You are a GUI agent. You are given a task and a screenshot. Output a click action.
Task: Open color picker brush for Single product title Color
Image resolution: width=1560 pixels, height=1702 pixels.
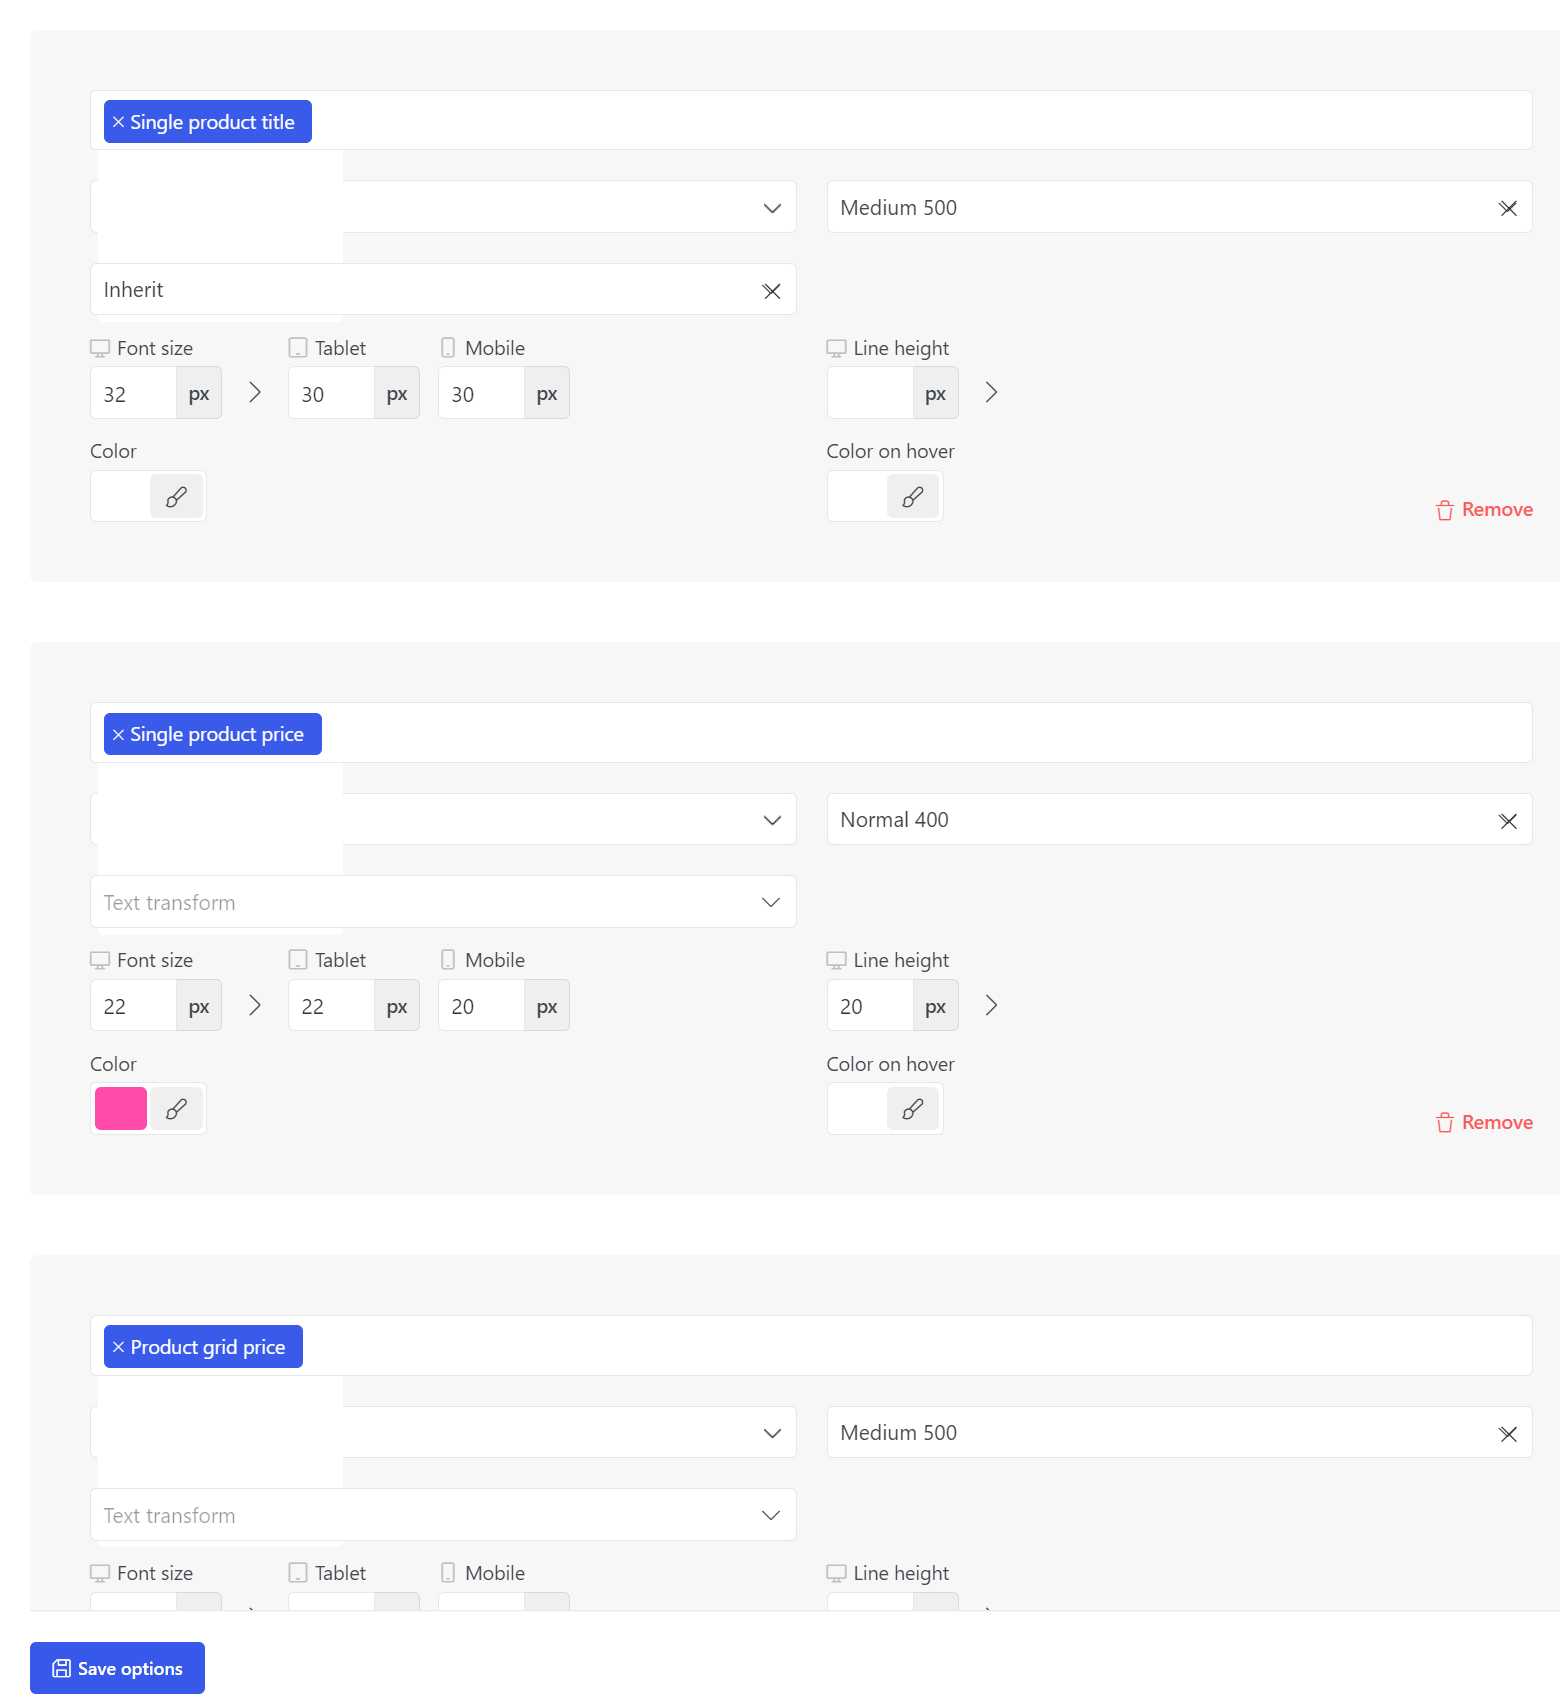click(176, 496)
